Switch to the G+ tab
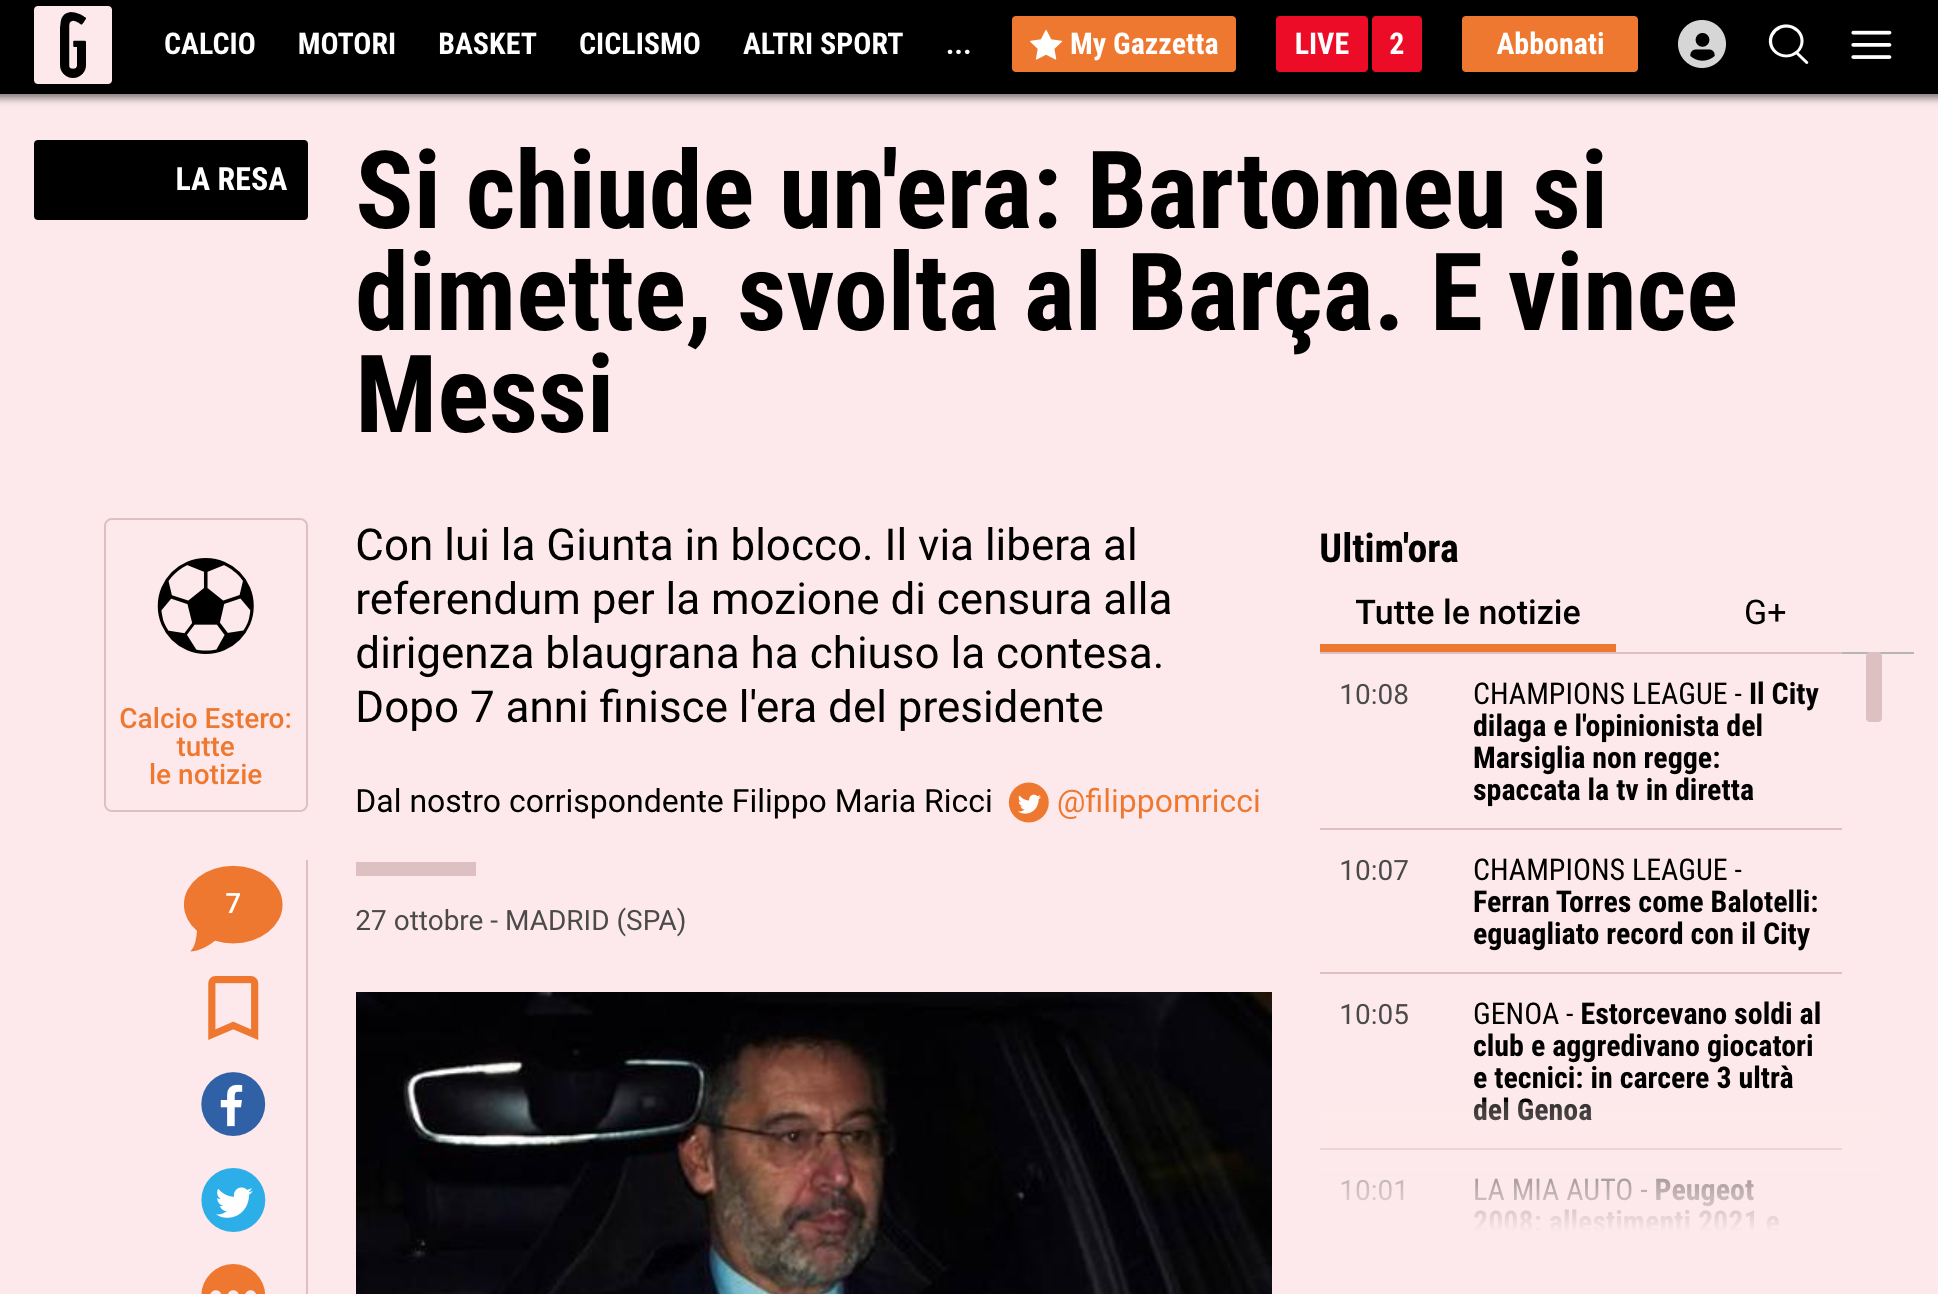Screen dimensions: 1938x1294 1765,612
